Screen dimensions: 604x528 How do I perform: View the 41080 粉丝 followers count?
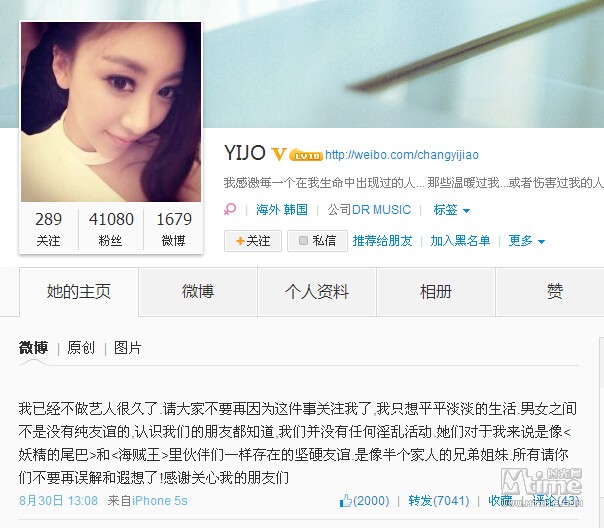(x=111, y=230)
